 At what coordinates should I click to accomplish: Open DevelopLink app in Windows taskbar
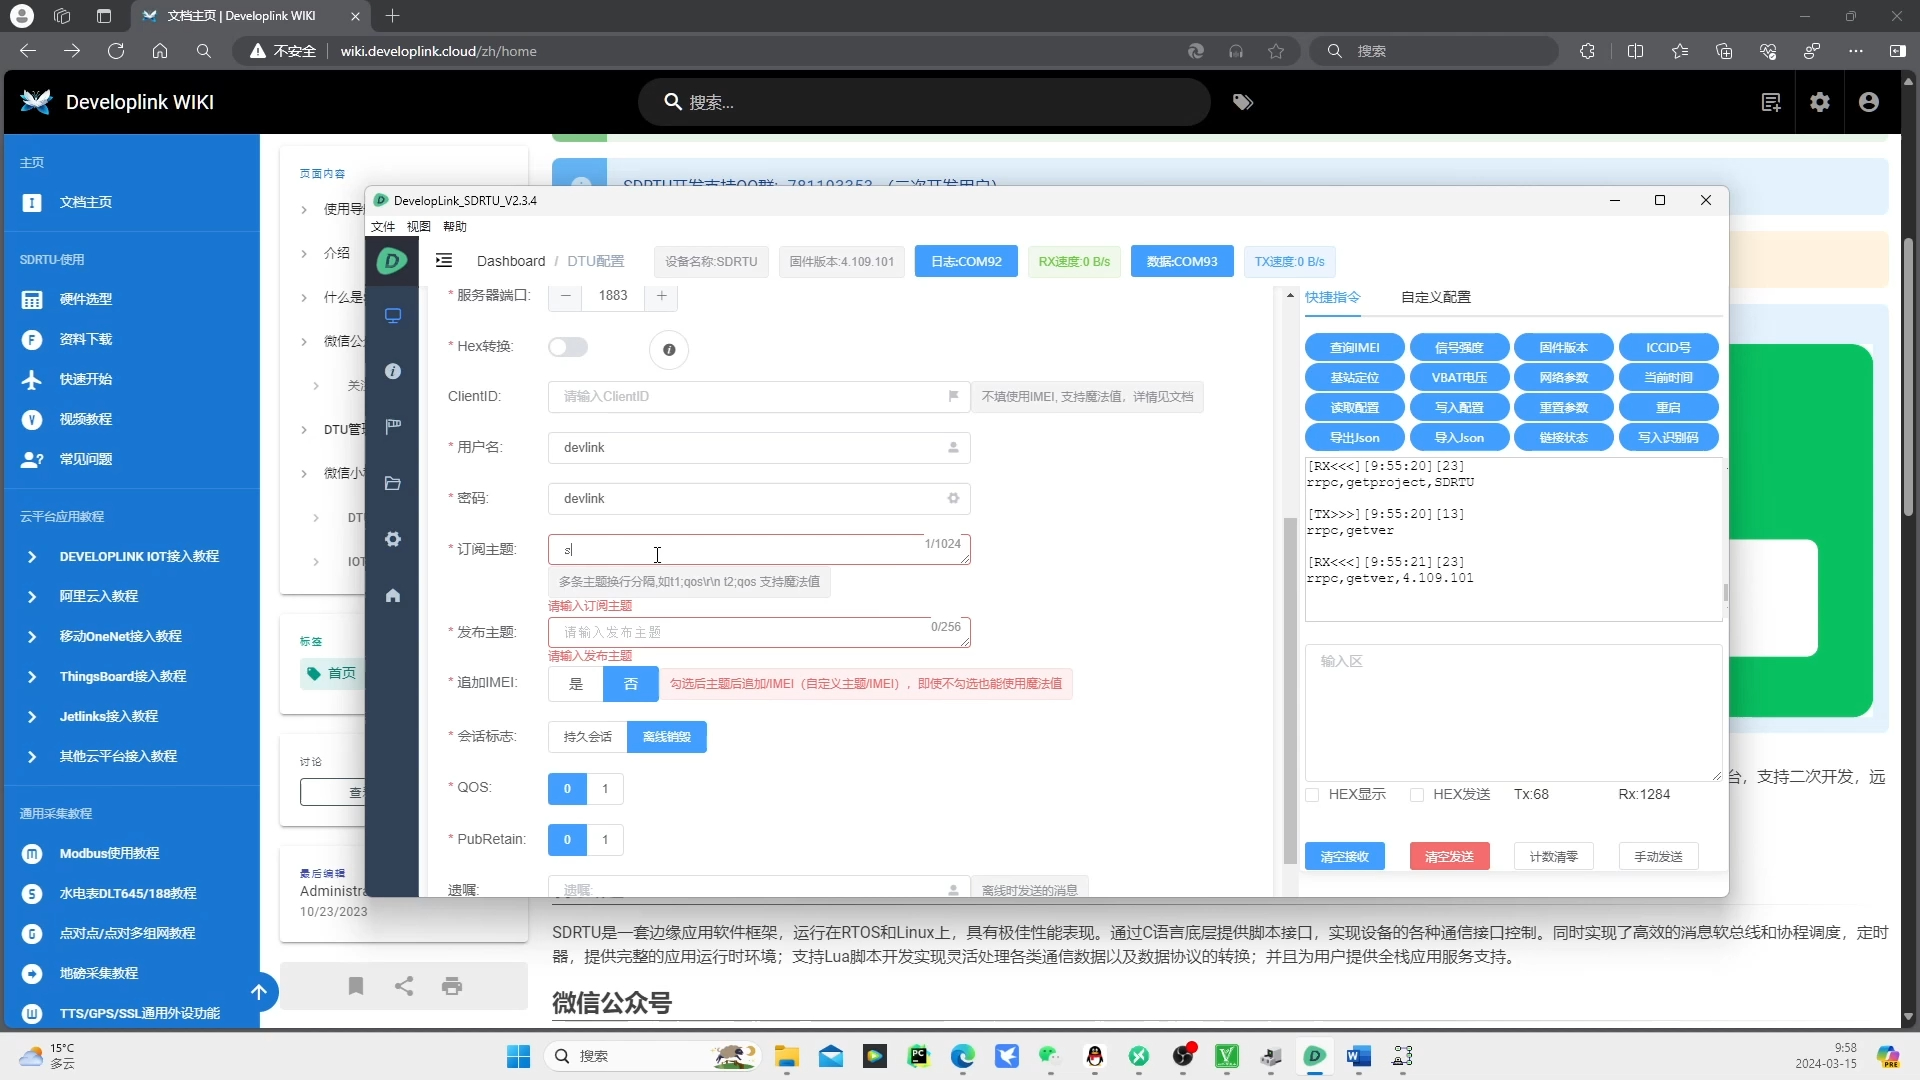(x=1315, y=1056)
